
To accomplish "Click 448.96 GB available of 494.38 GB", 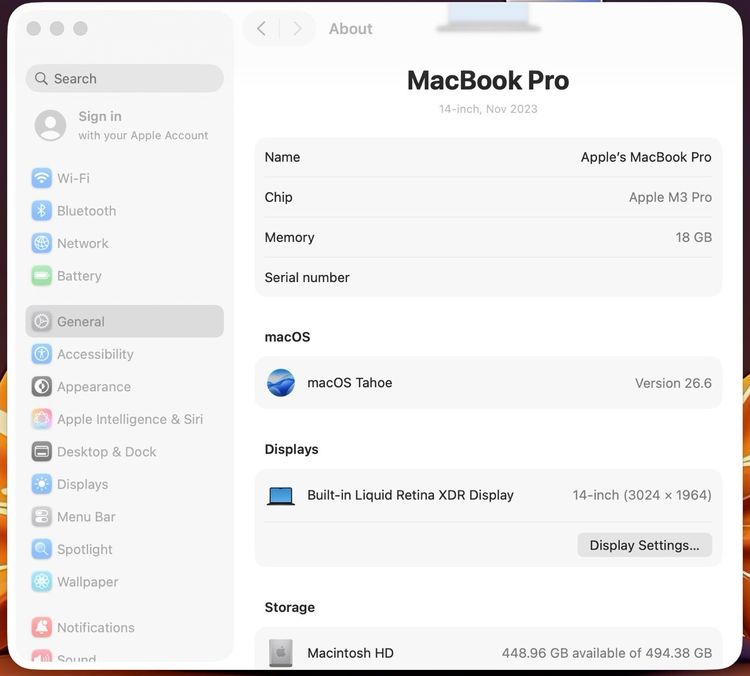I will coord(607,653).
